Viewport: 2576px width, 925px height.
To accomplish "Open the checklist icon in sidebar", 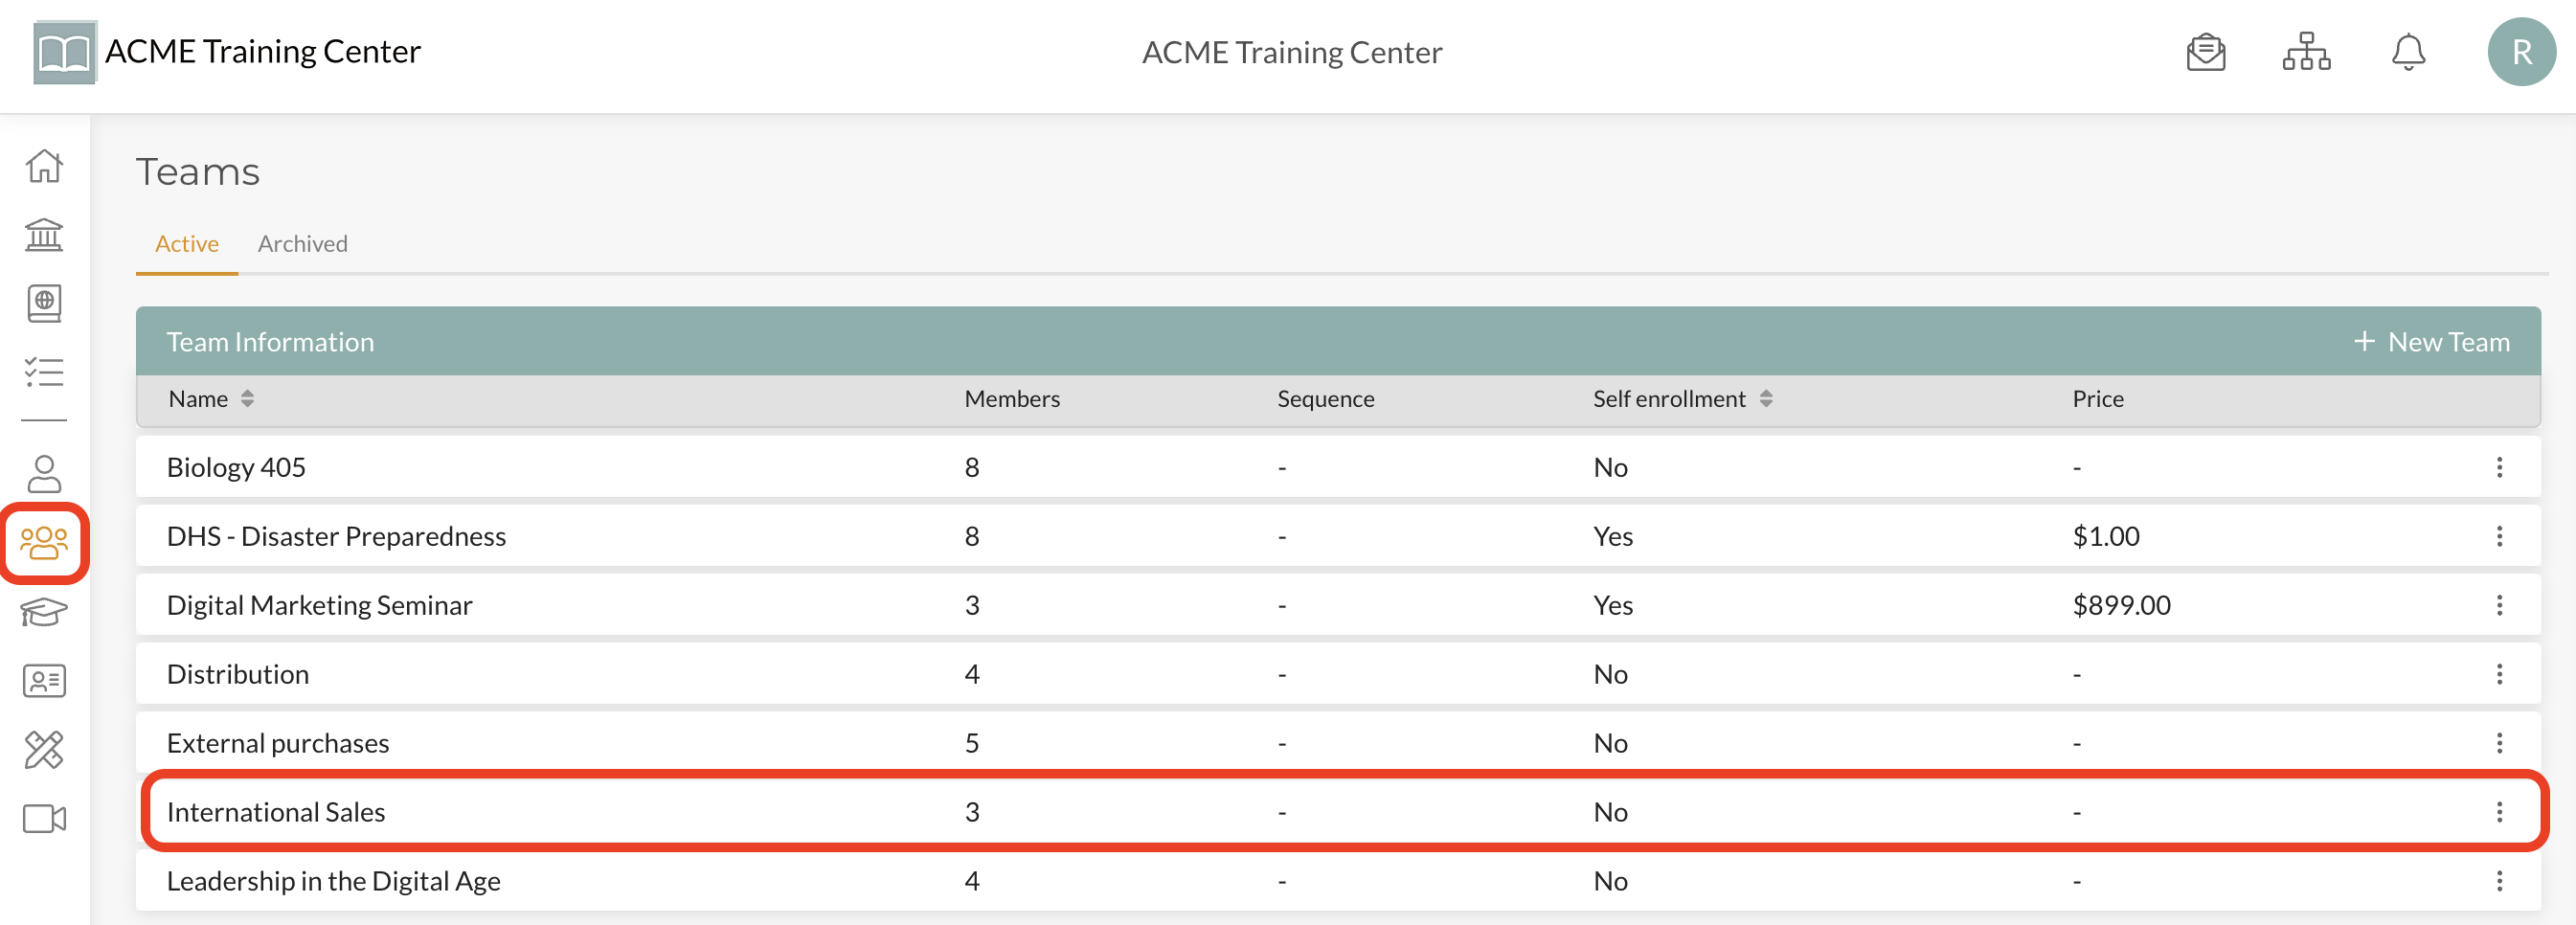I will coord(44,372).
